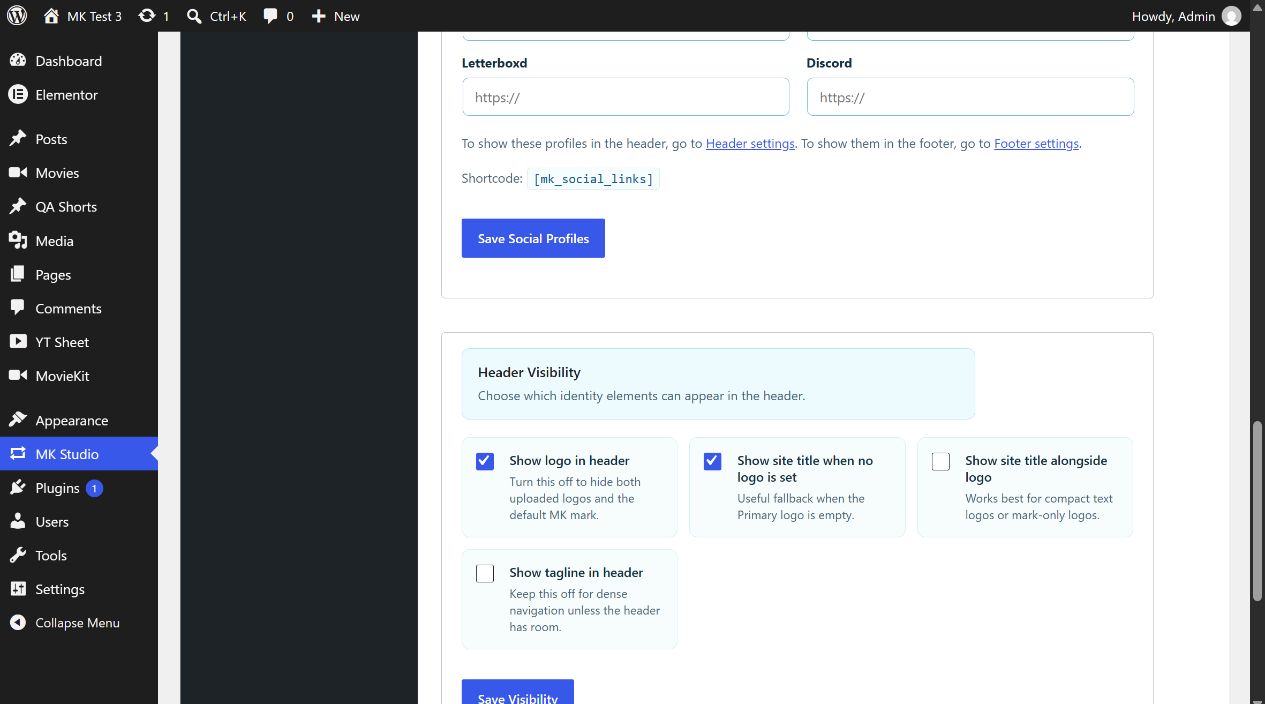Click the WordPress logo icon
This screenshot has width=1265, height=704.
pyautogui.click(x=17, y=16)
